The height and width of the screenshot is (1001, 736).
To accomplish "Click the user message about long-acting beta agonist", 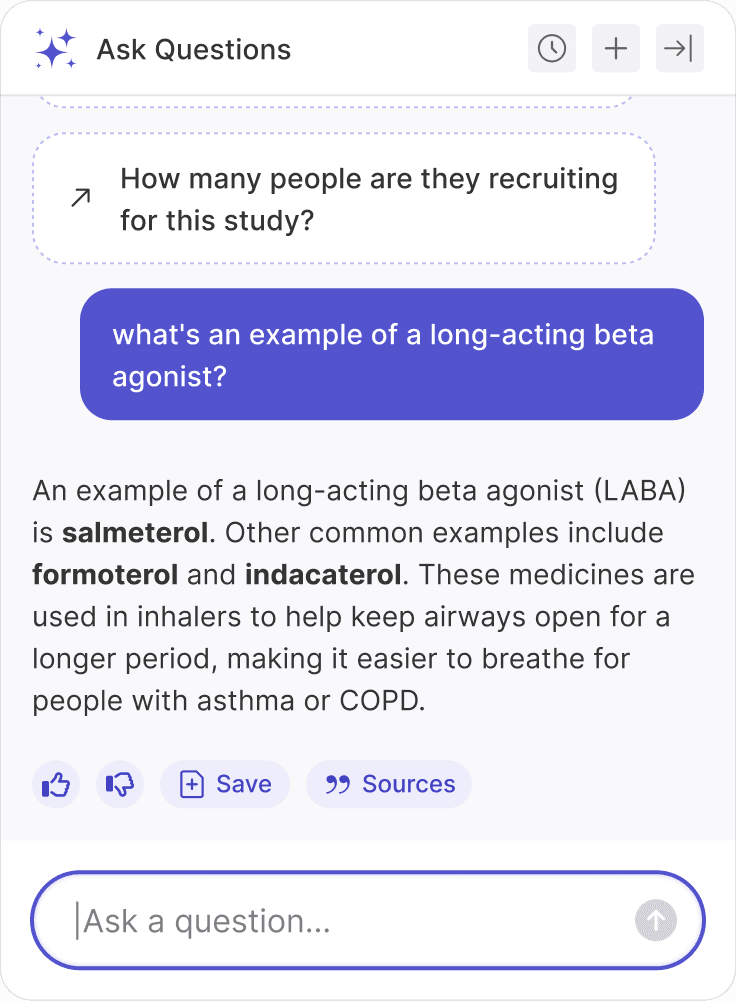I will point(391,354).
